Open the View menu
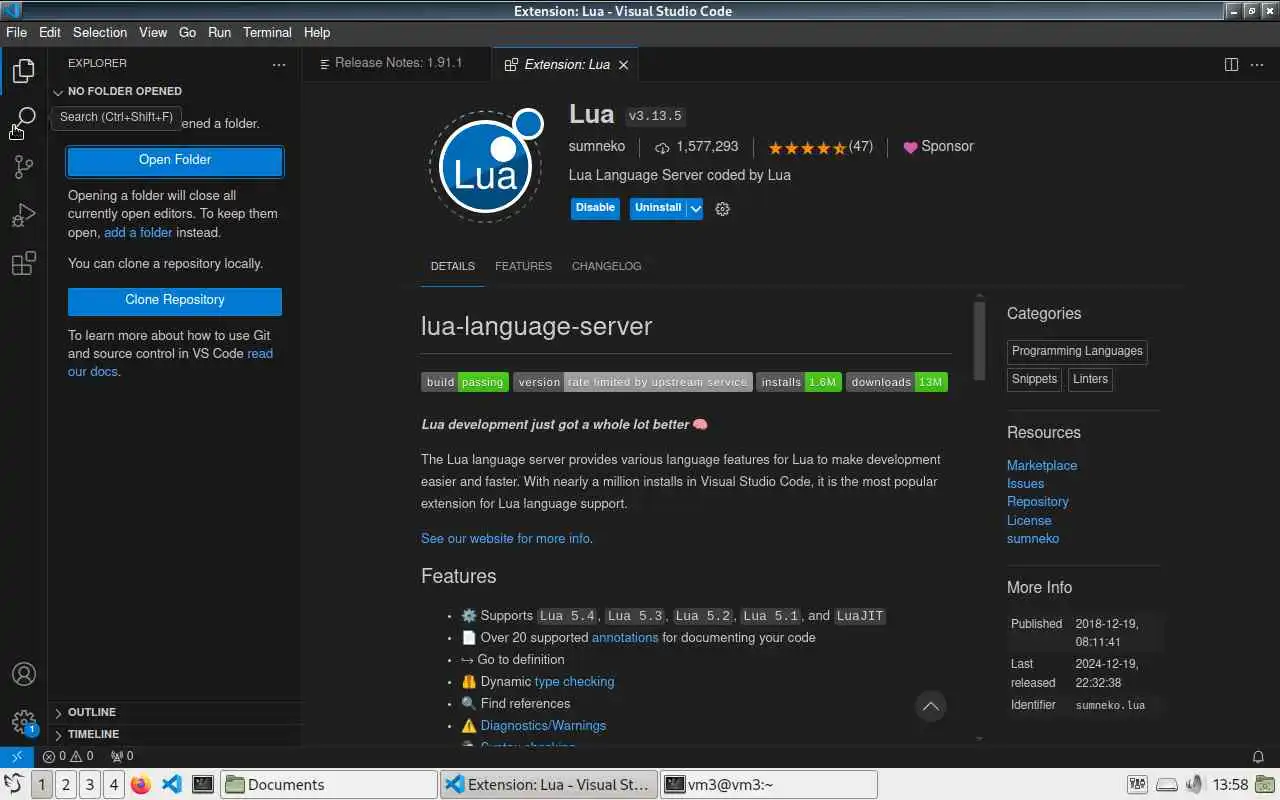The height and width of the screenshot is (800, 1280). click(153, 32)
